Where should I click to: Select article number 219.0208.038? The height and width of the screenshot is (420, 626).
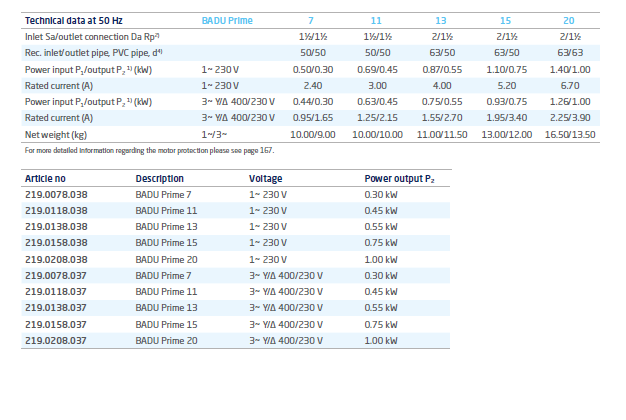coord(56,260)
